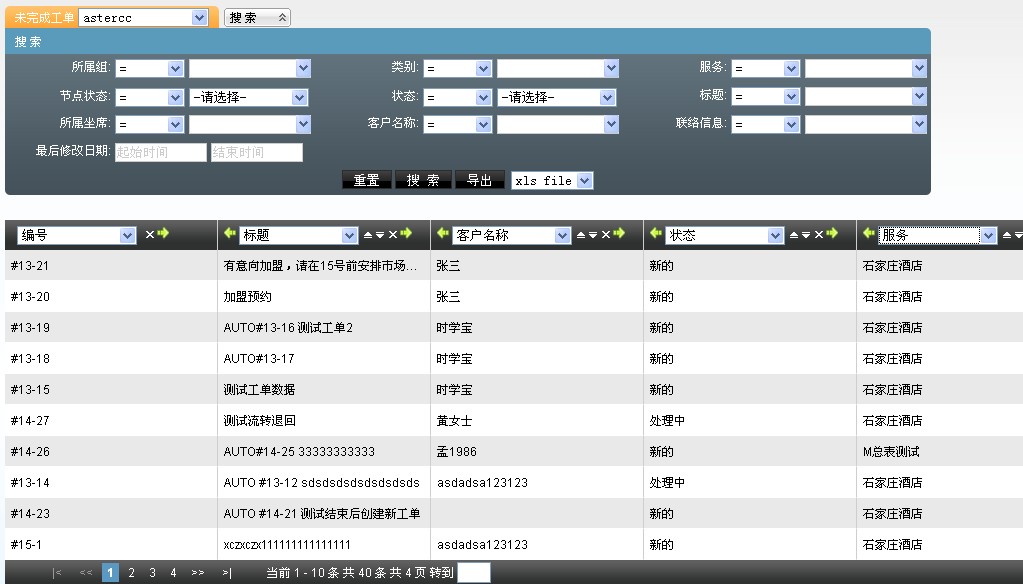1023x584 pixels.
Task: Open the astercc dropdown at top
Action: click(198, 18)
